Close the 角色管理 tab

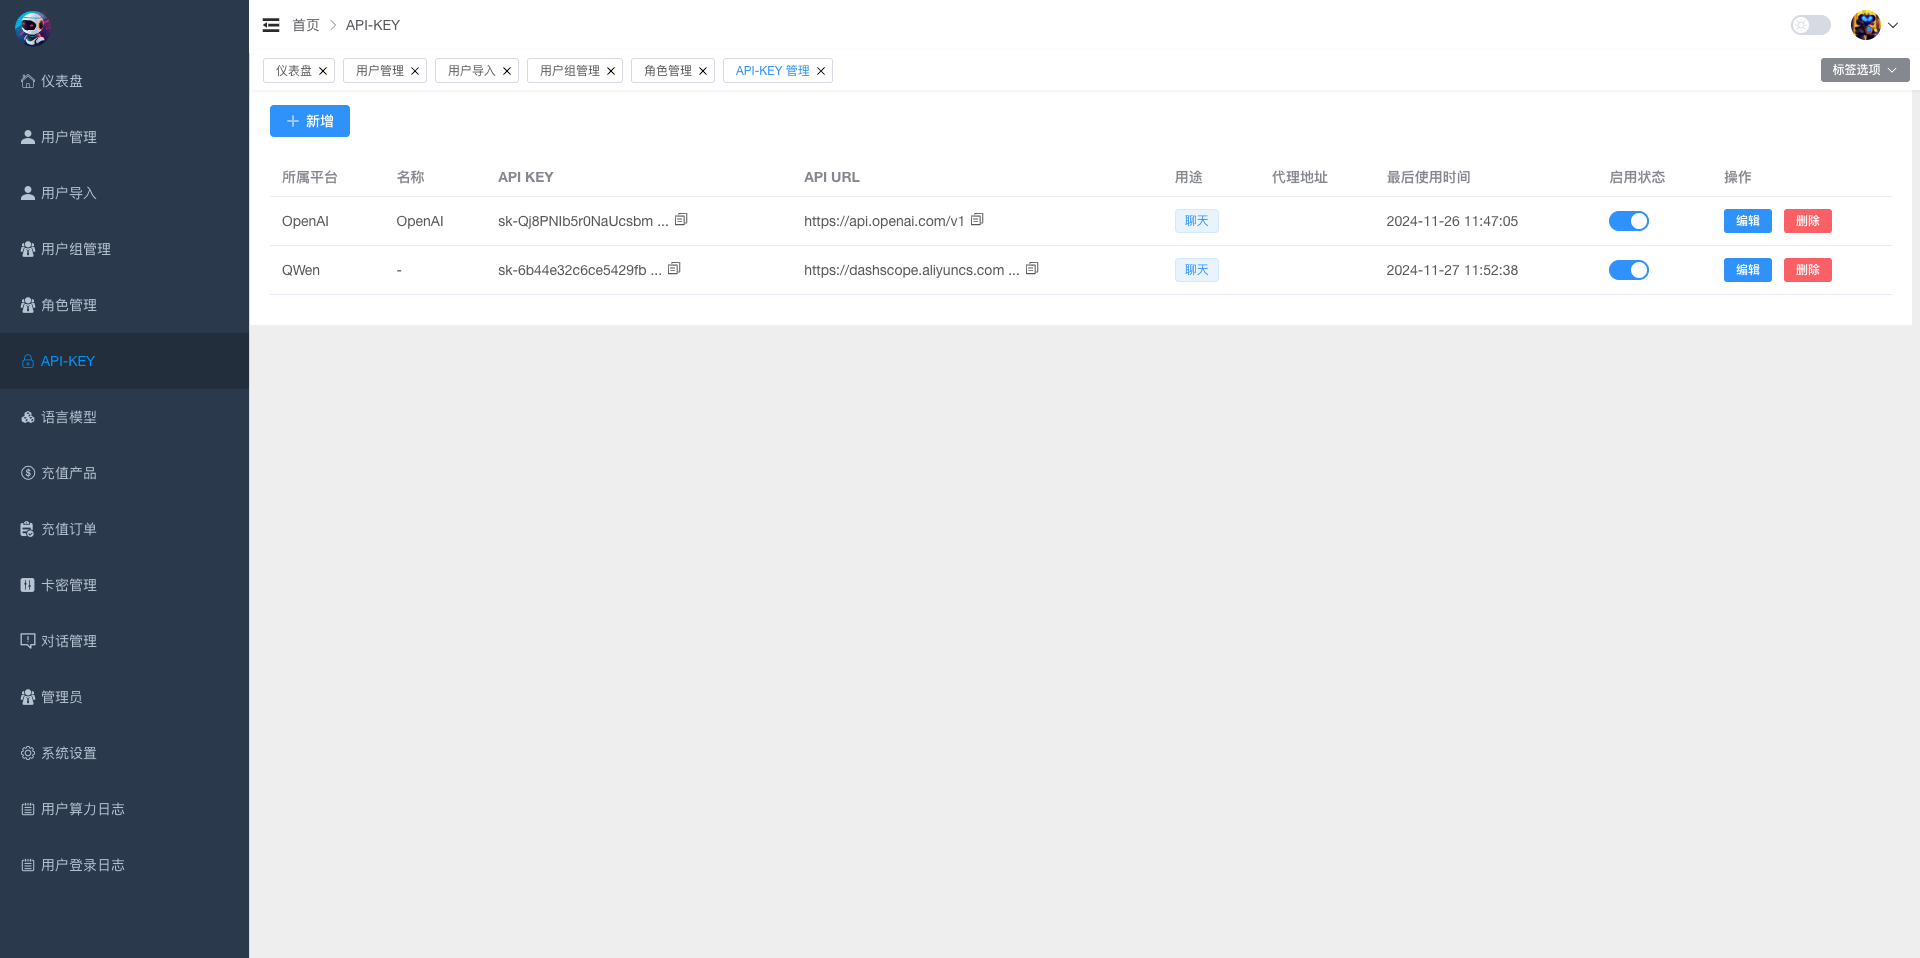click(703, 71)
